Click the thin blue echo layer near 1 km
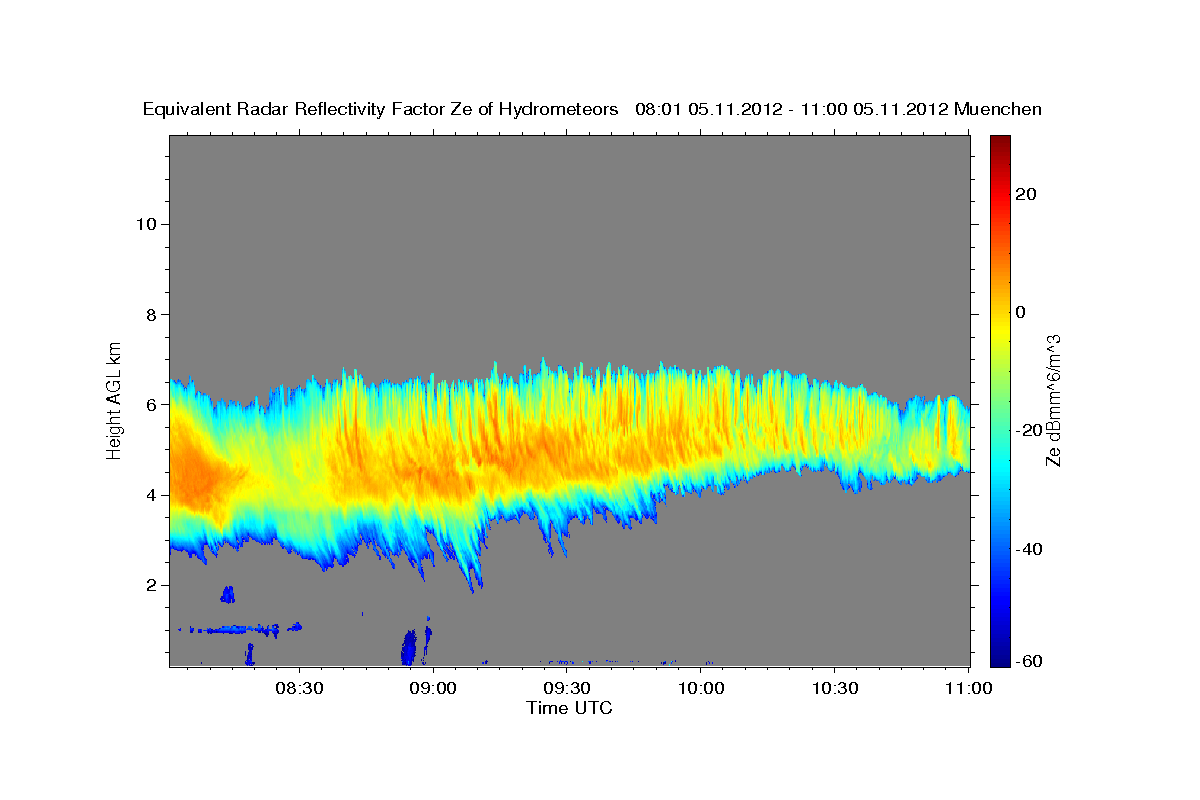The image size is (1200, 800). 240,629
